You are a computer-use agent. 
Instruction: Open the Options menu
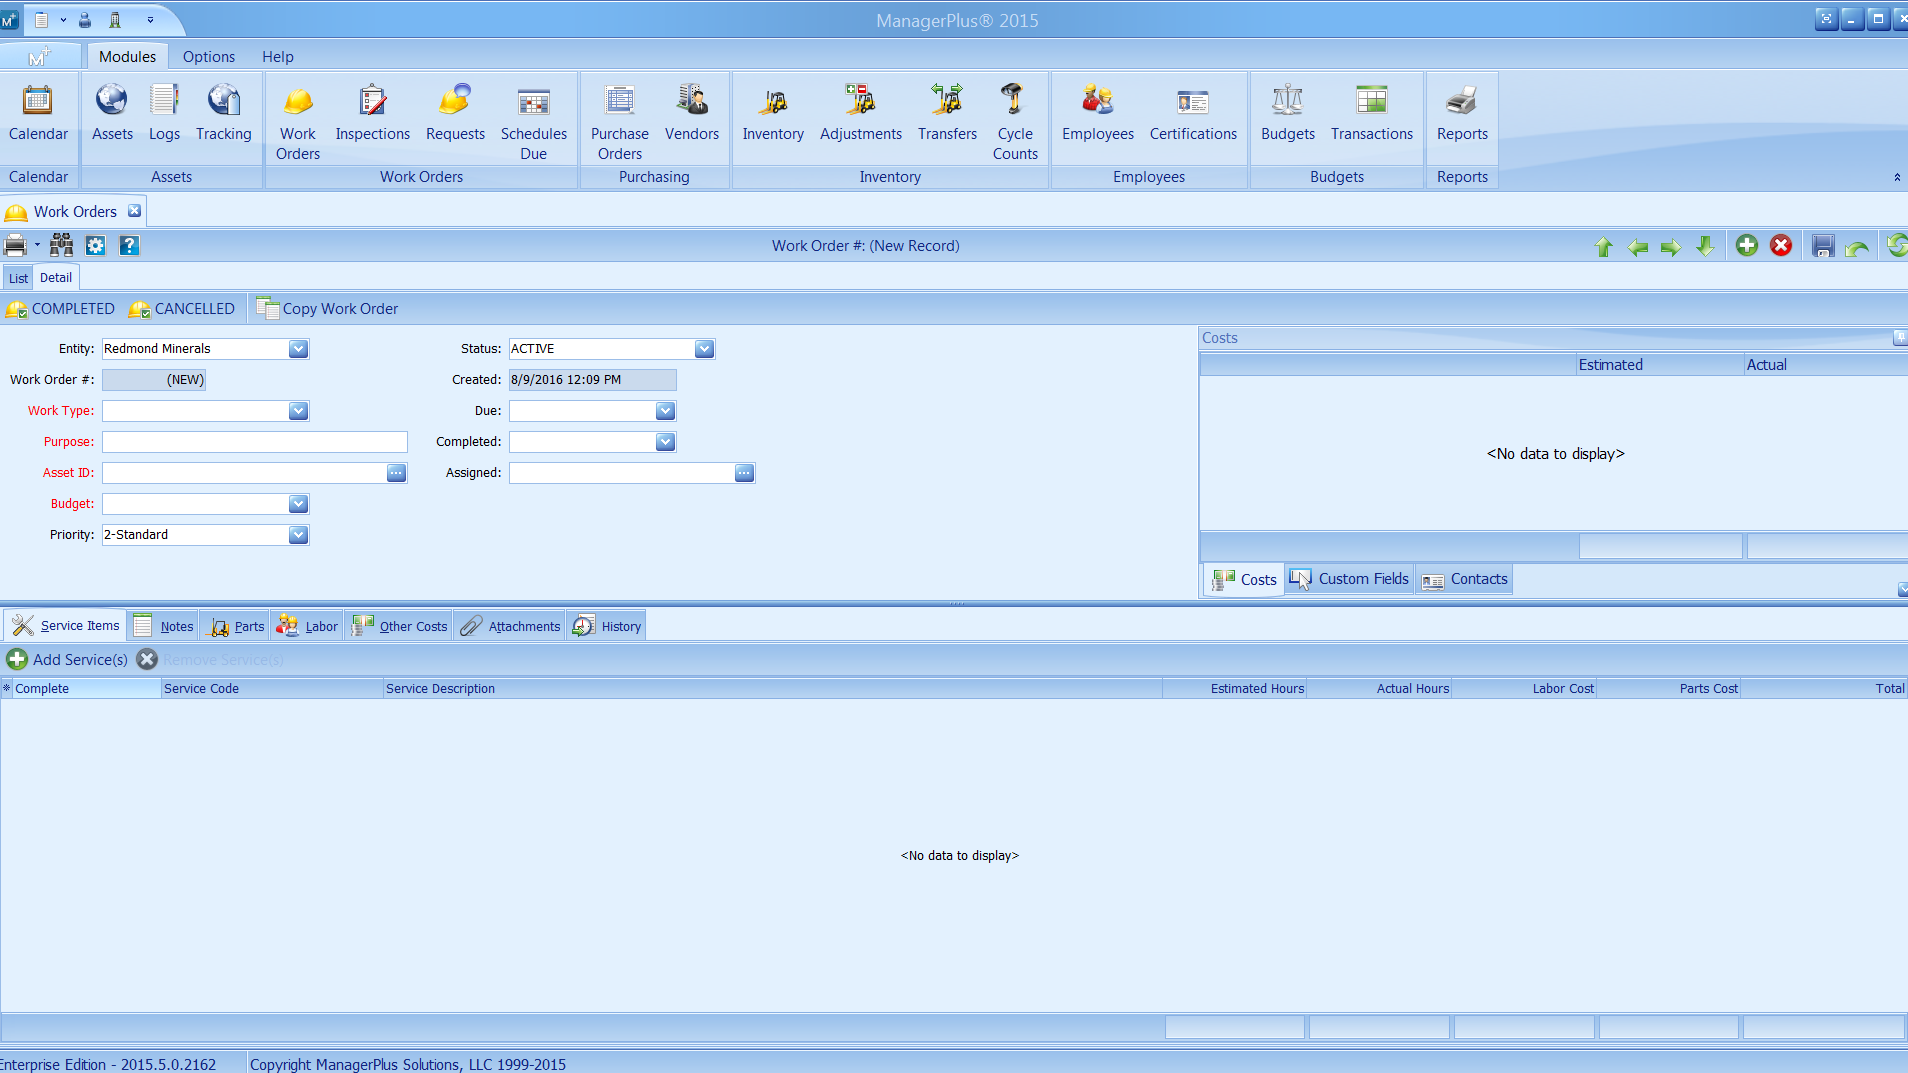[x=209, y=57]
